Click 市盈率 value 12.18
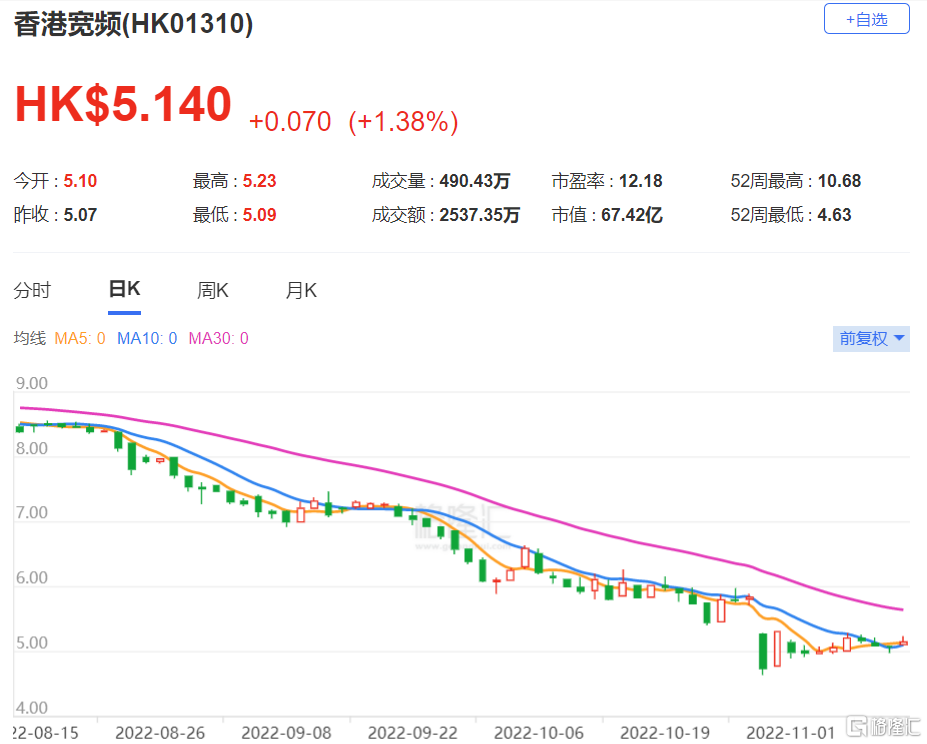The image size is (927, 744). click(640, 181)
